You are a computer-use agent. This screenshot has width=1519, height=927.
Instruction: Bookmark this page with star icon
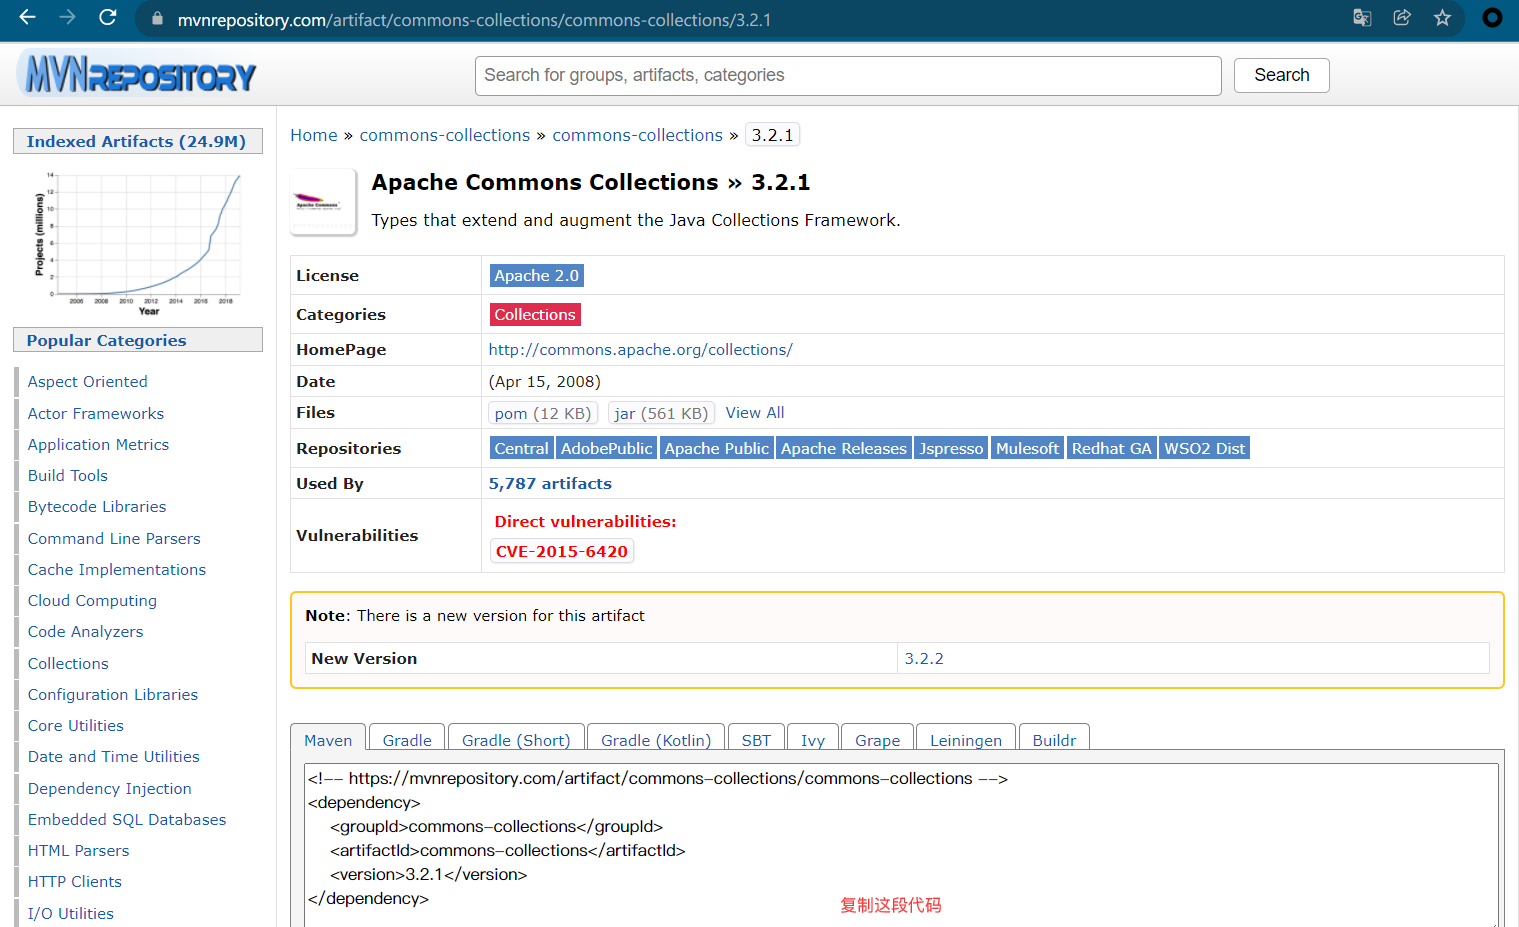(1442, 17)
